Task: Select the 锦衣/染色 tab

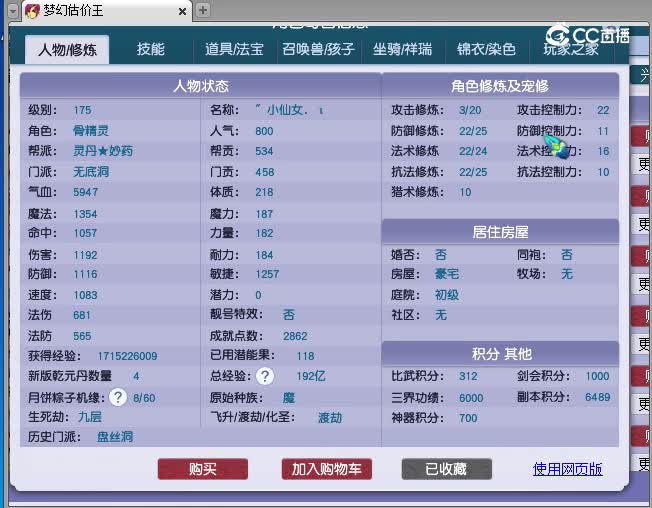Action: tap(486, 49)
